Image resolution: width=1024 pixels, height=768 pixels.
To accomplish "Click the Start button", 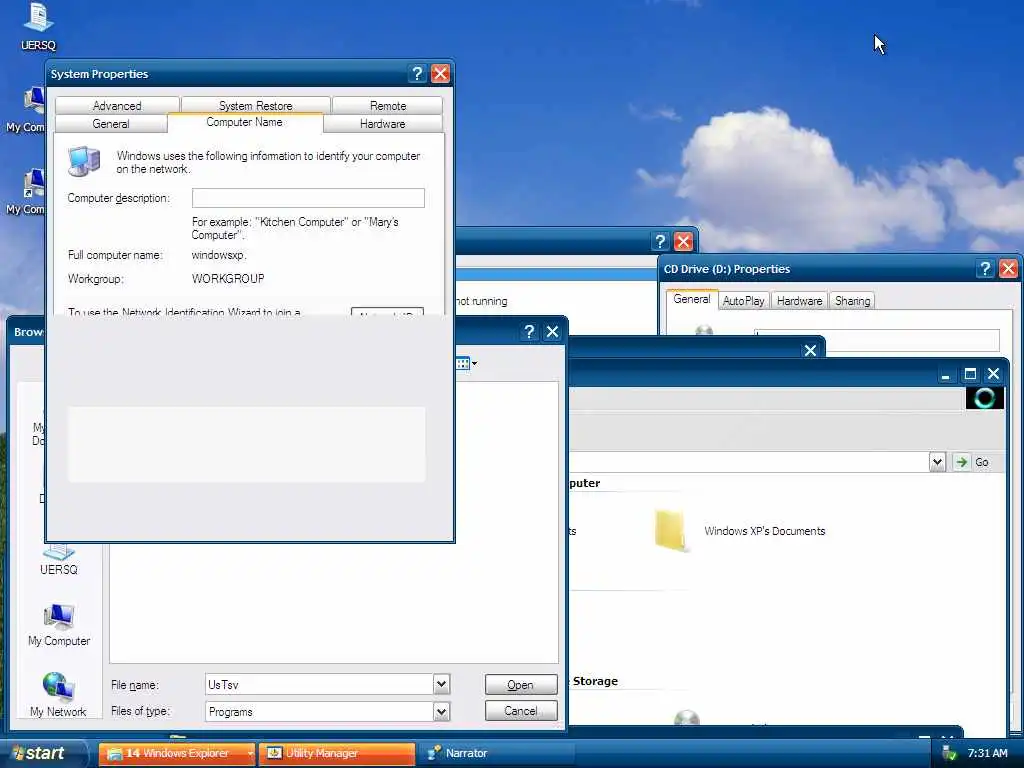I will click(43, 753).
